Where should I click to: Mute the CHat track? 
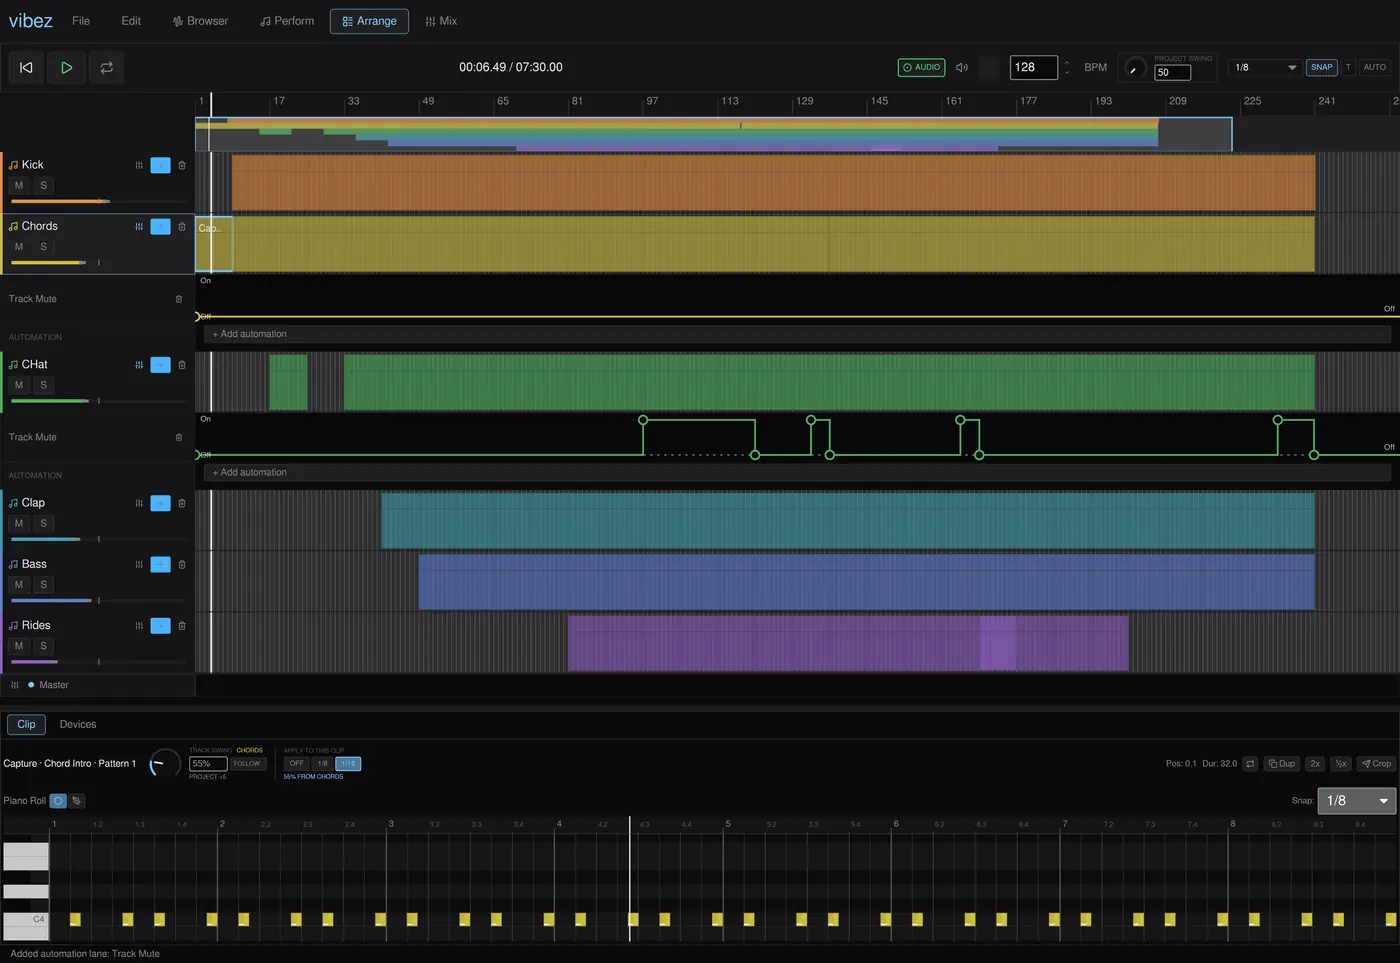pos(19,385)
